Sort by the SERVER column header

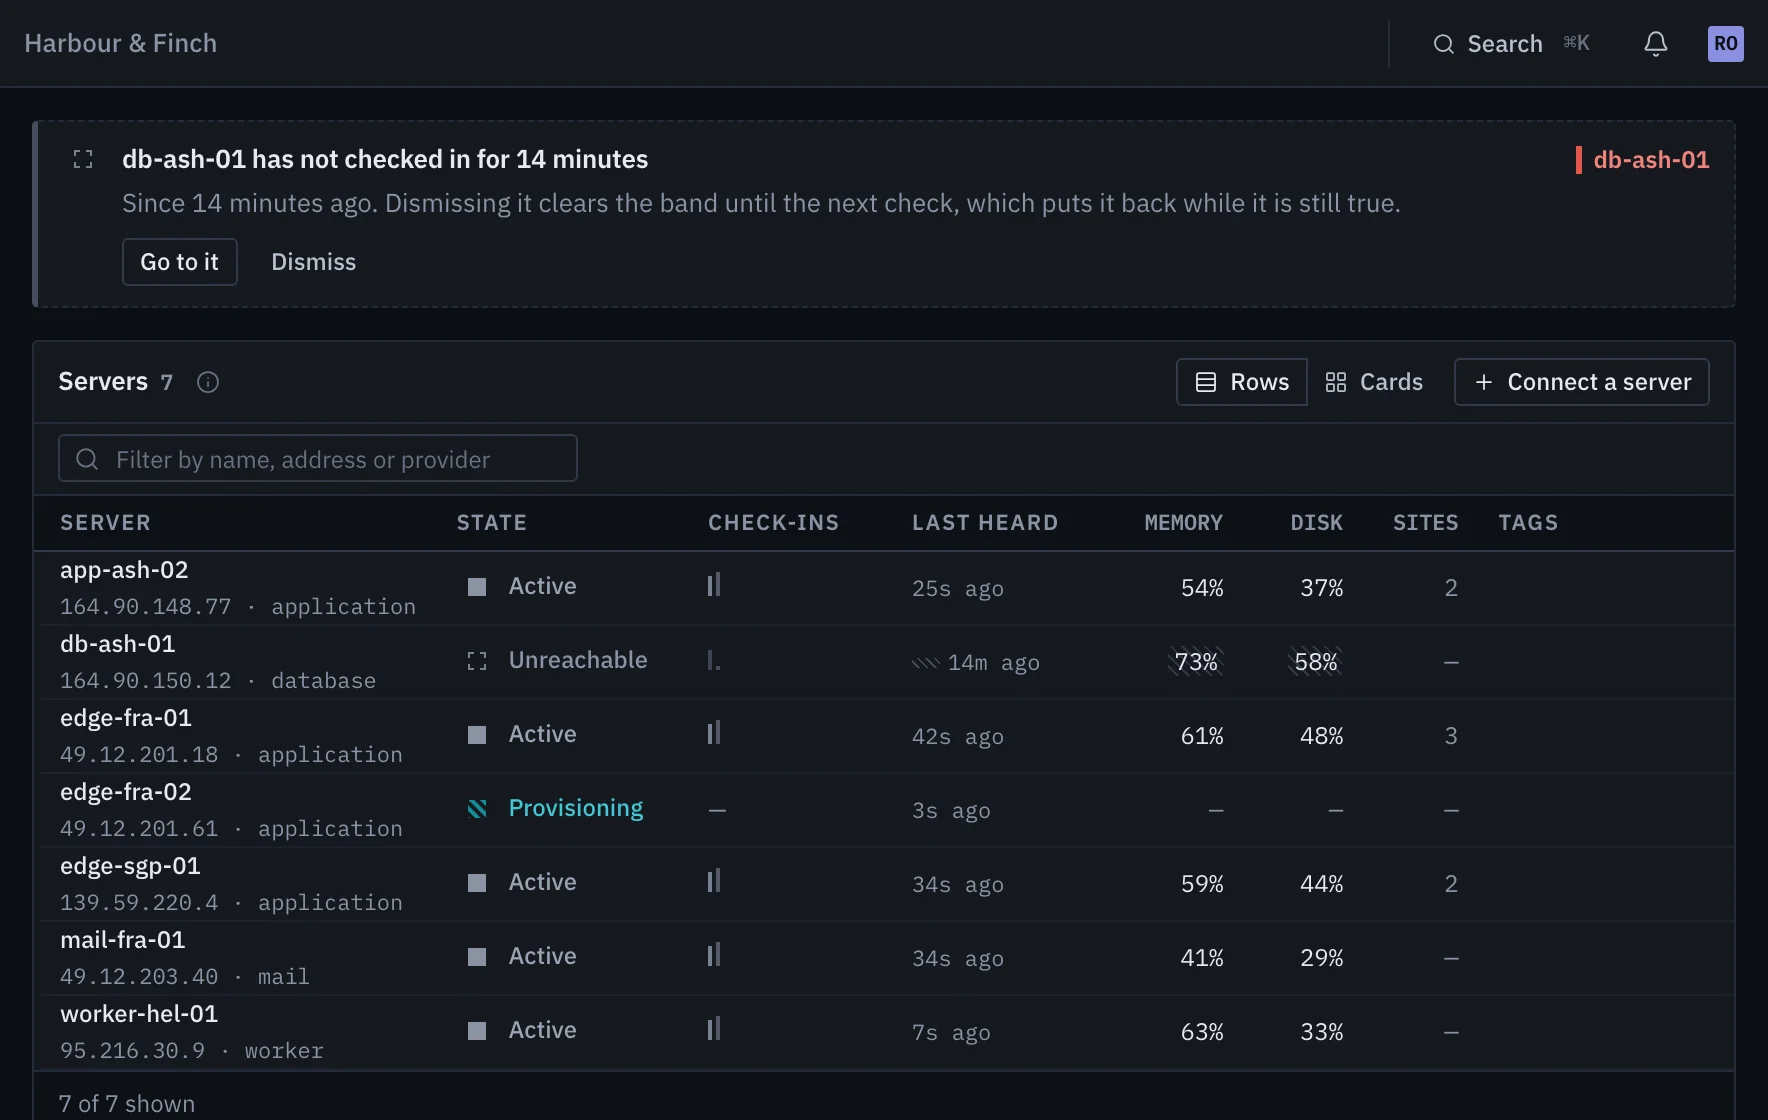[105, 523]
